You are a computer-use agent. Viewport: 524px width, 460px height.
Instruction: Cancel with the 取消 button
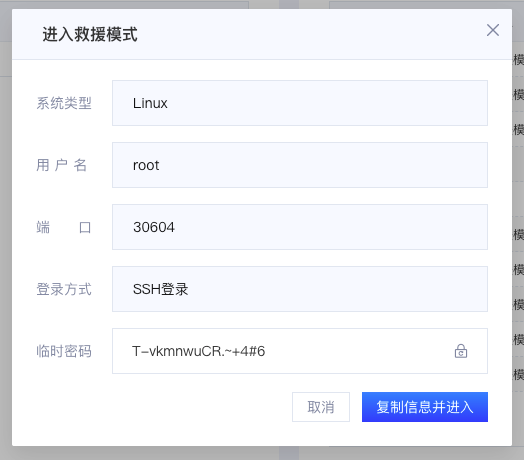(321, 407)
